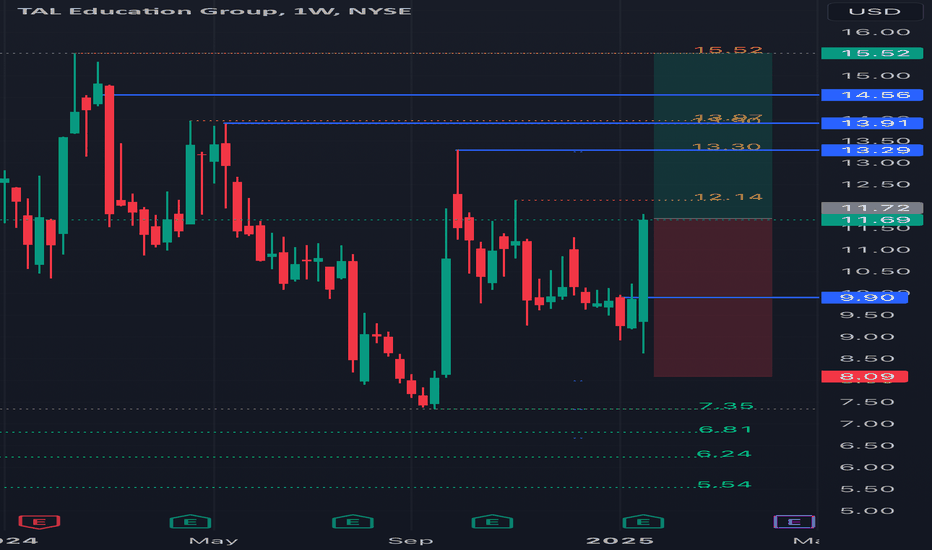This screenshot has width=932, height=550.
Task: Select the red 8.09 stop price label
Action: point(864,376)
